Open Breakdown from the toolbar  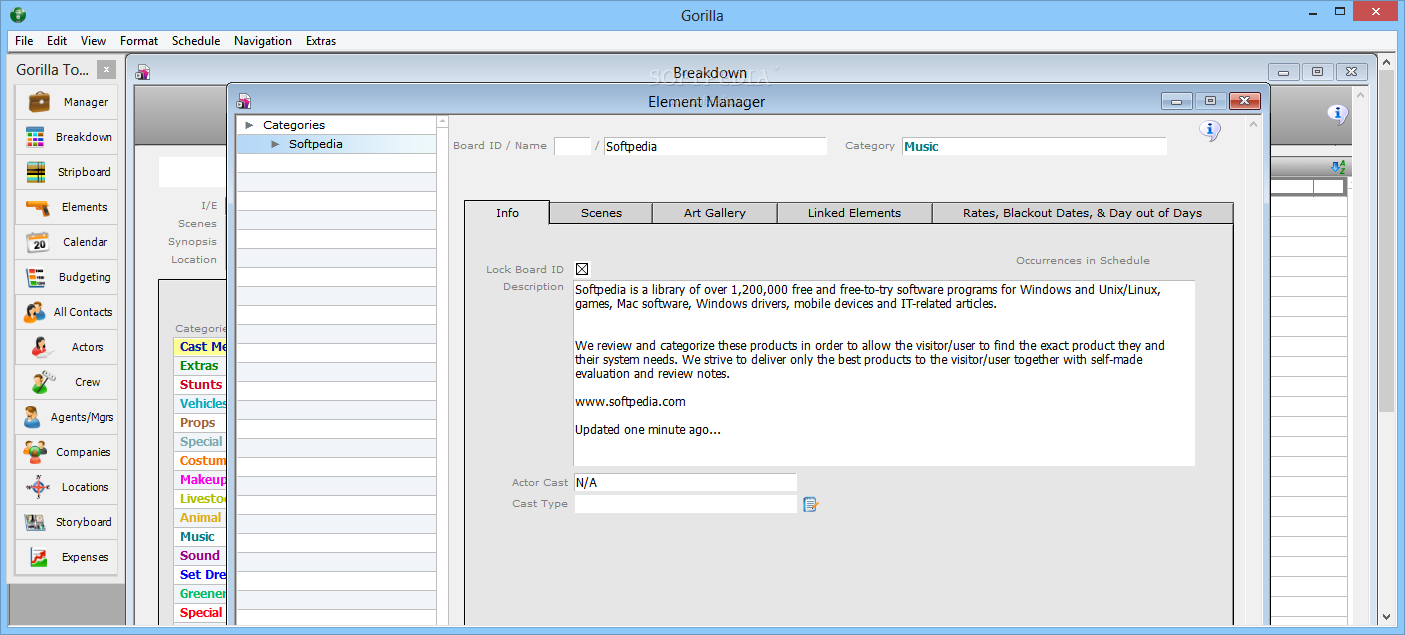tap(66, 137)
